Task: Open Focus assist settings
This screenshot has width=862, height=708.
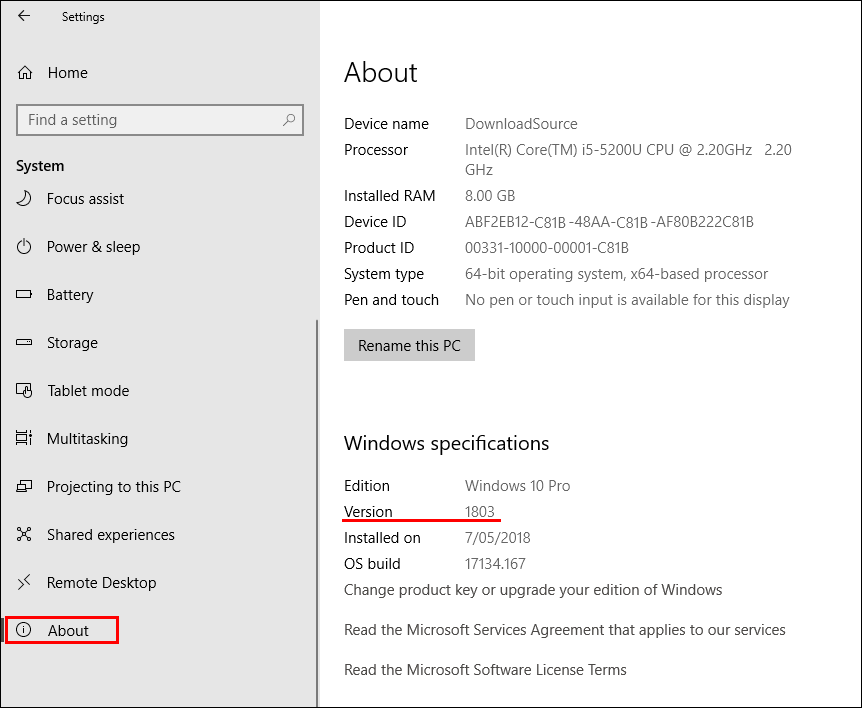Action: pos(85,198)
